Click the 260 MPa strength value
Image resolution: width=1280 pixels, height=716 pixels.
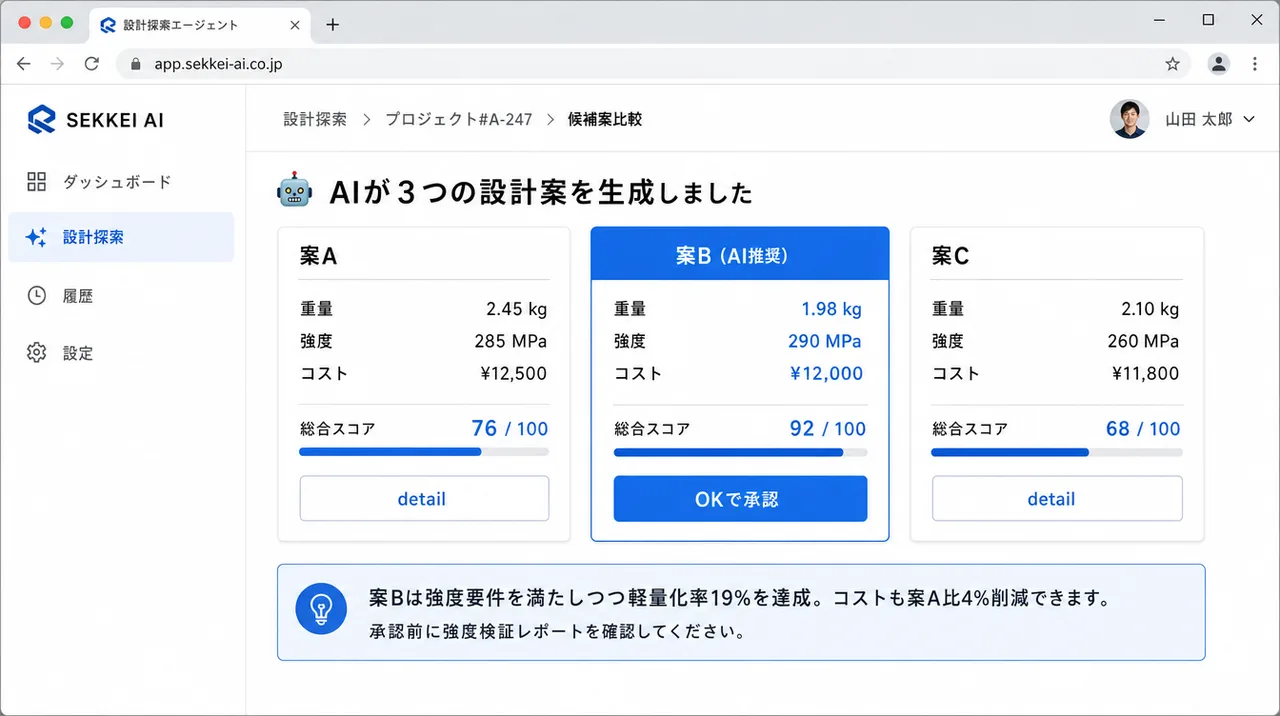pyautogui.click(x=1144, y=341)
